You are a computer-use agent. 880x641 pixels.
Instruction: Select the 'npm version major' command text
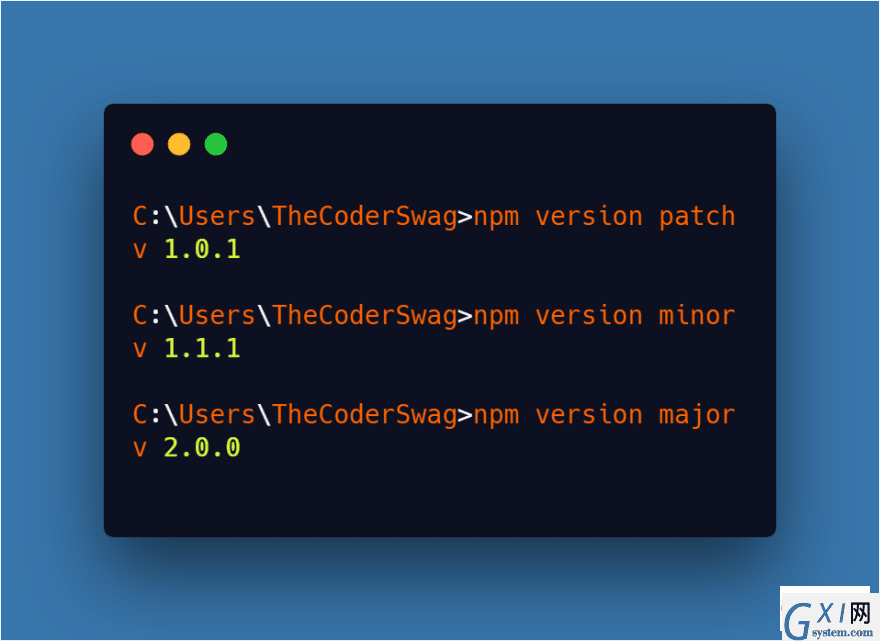pos(604,416)
